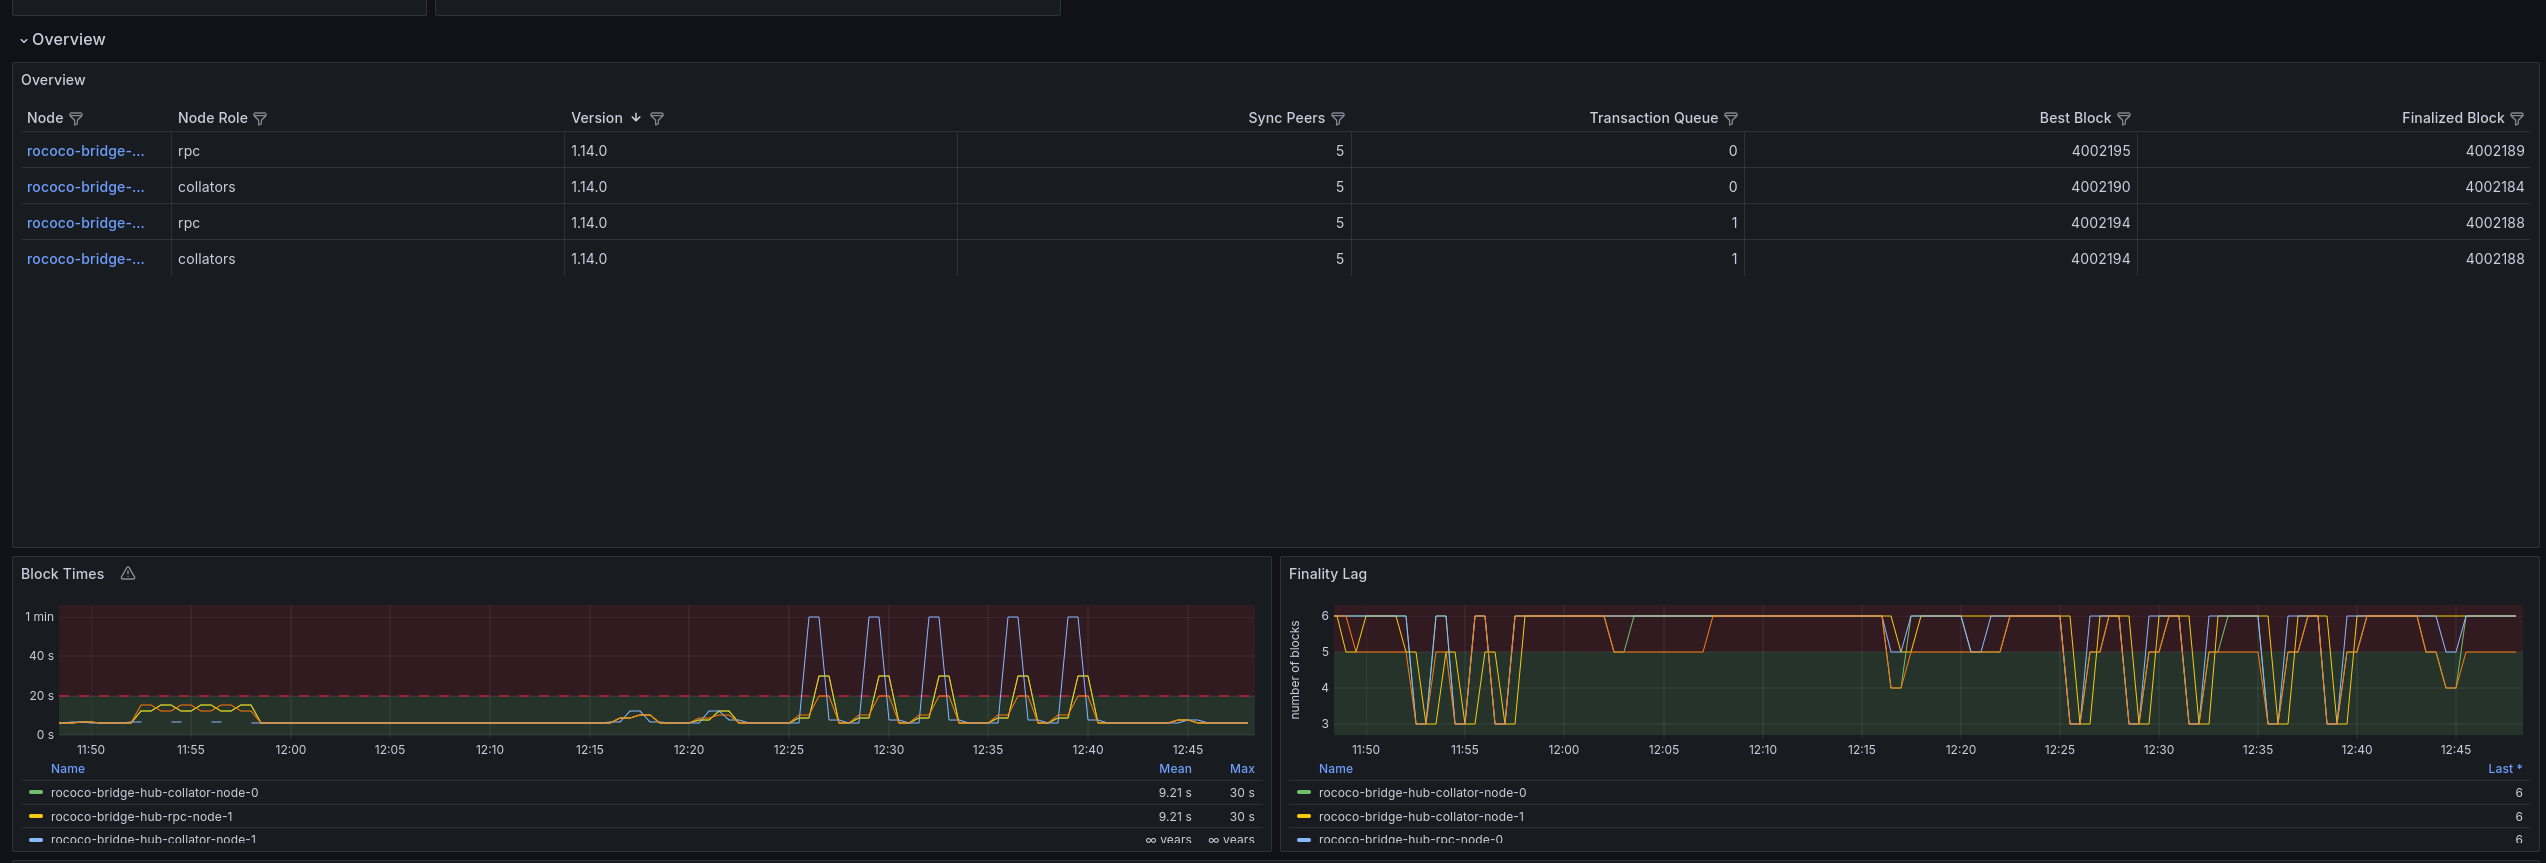Open the Block Times panel title menu

click(62, 574)
